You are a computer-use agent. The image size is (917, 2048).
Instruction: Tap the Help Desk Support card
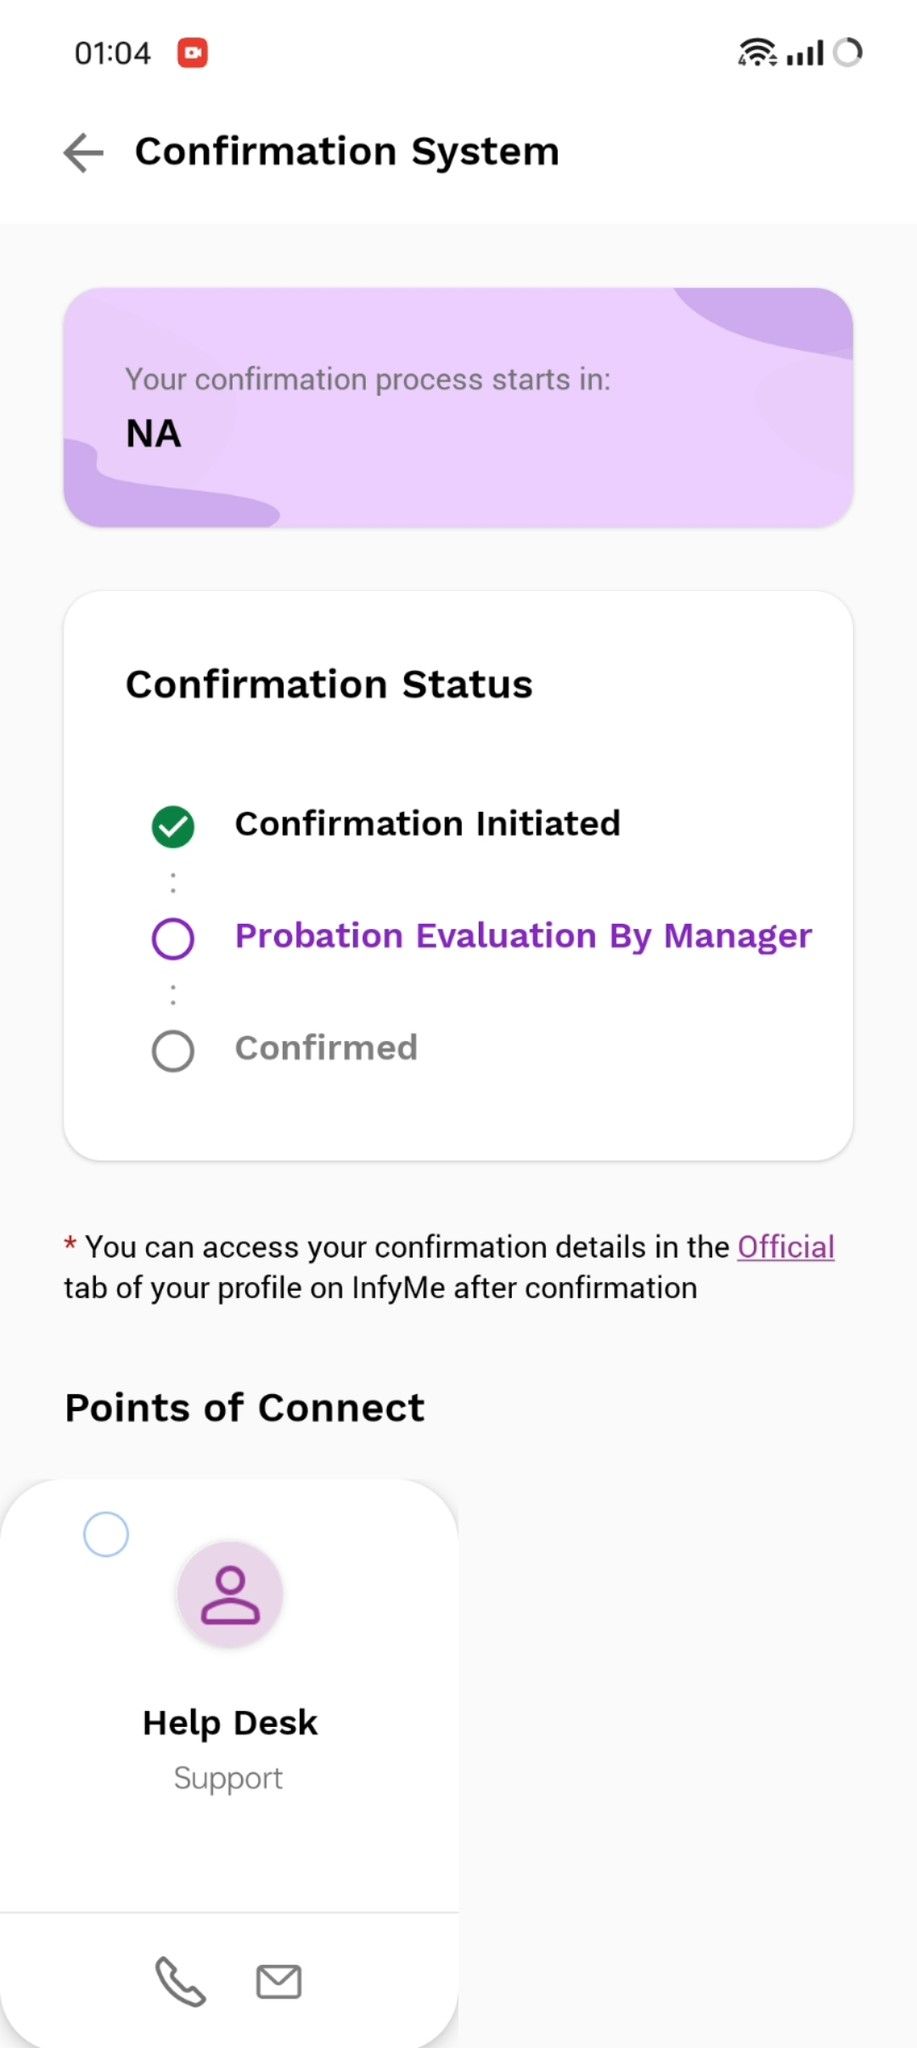tap(229, 1722)
